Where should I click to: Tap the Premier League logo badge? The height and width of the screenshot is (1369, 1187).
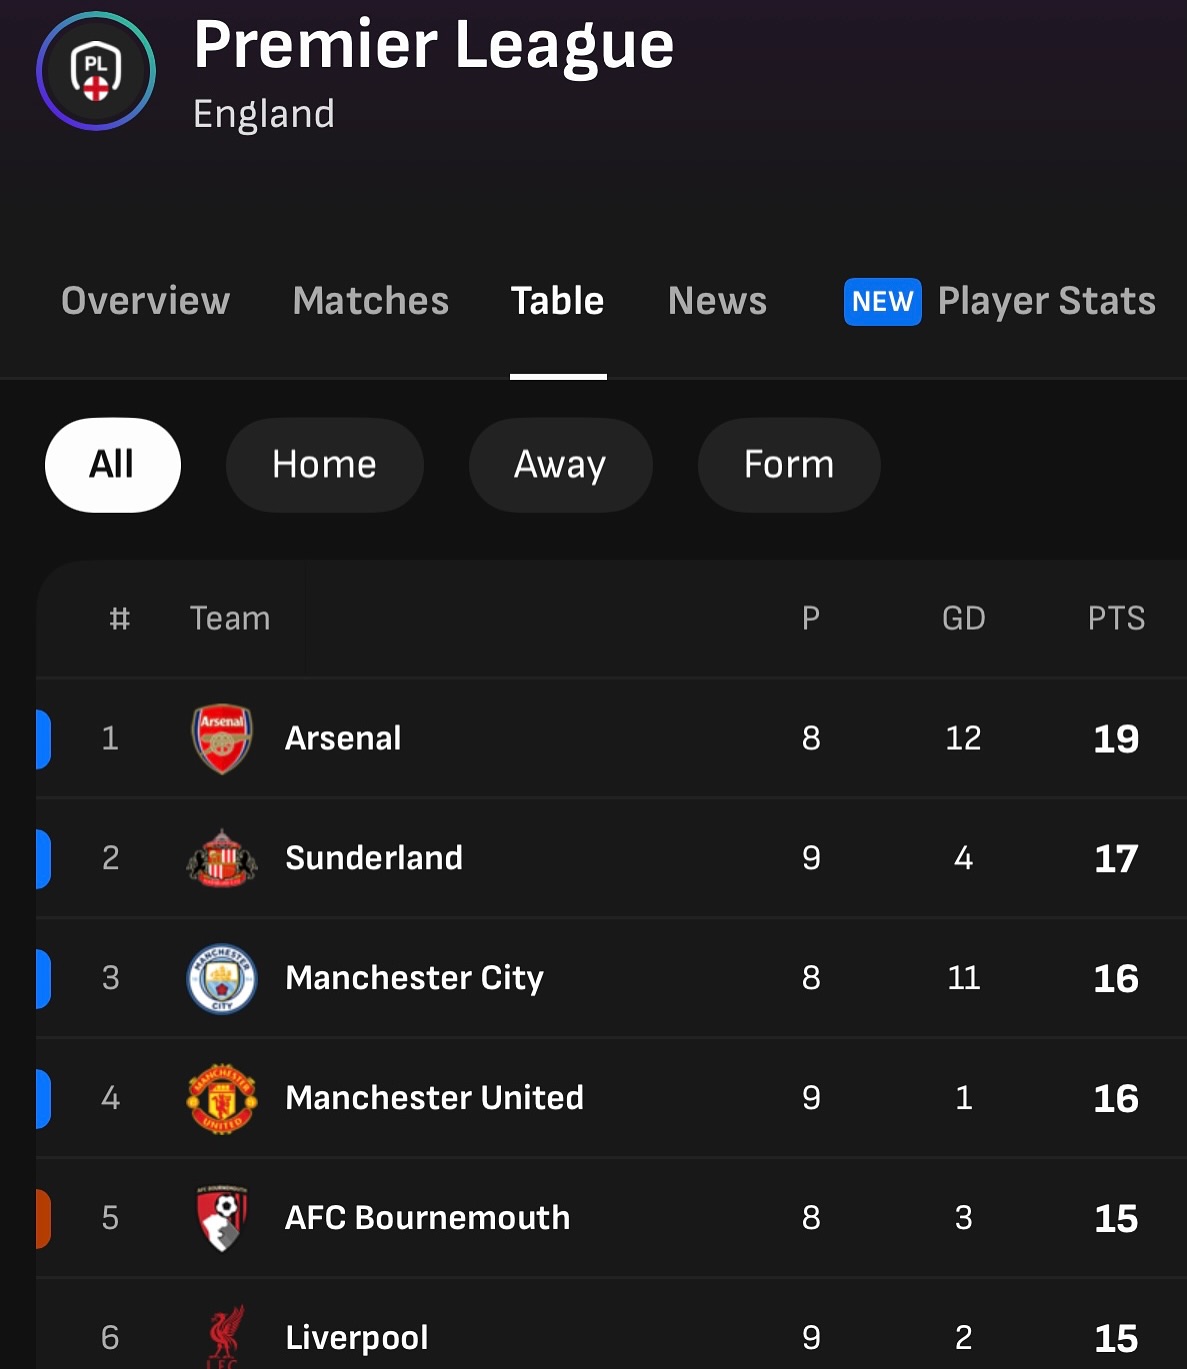pos(96,71)
